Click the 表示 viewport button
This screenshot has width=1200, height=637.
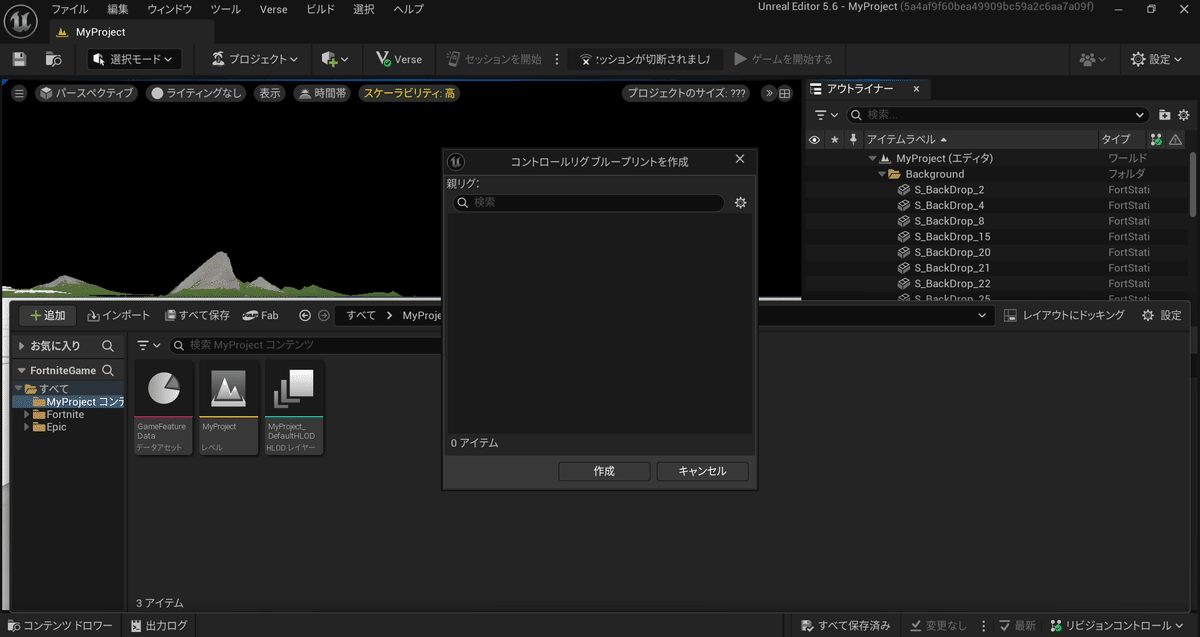coord(270,93)
